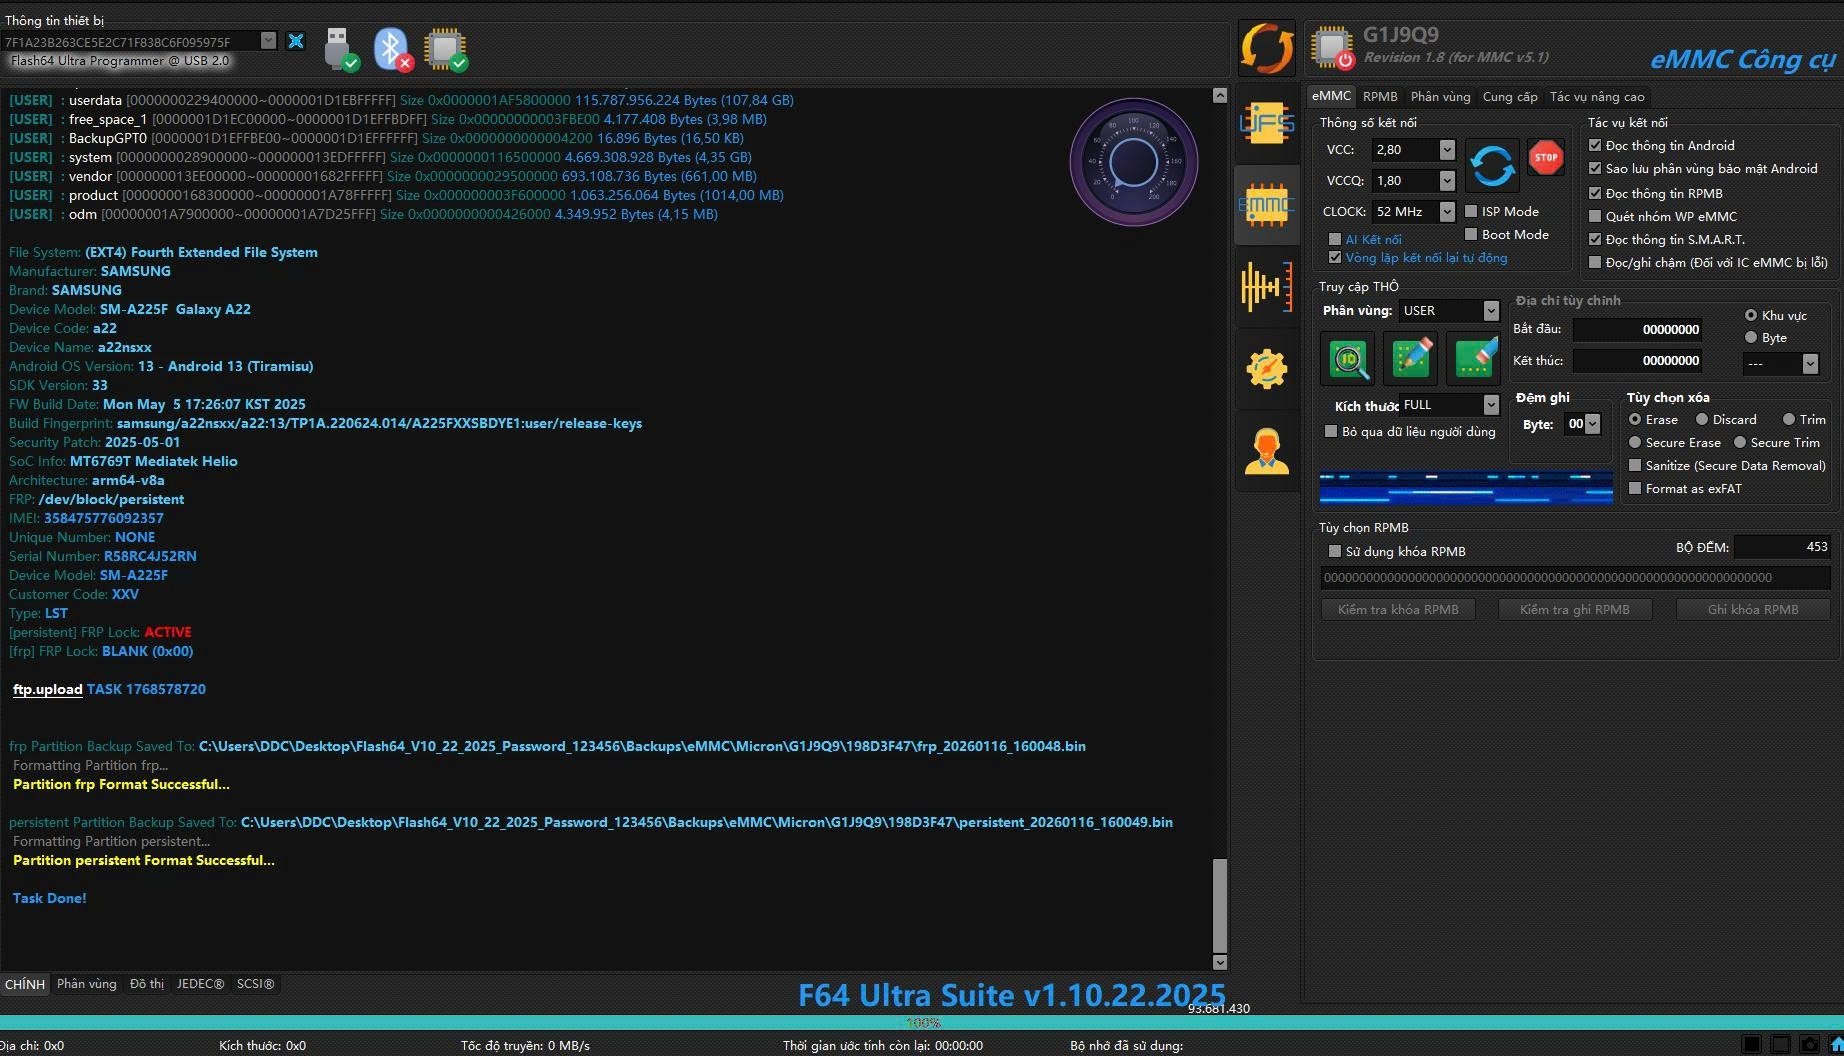Click the ftp.upload link in log
1844x1056 pixels.
pos(47,689)
